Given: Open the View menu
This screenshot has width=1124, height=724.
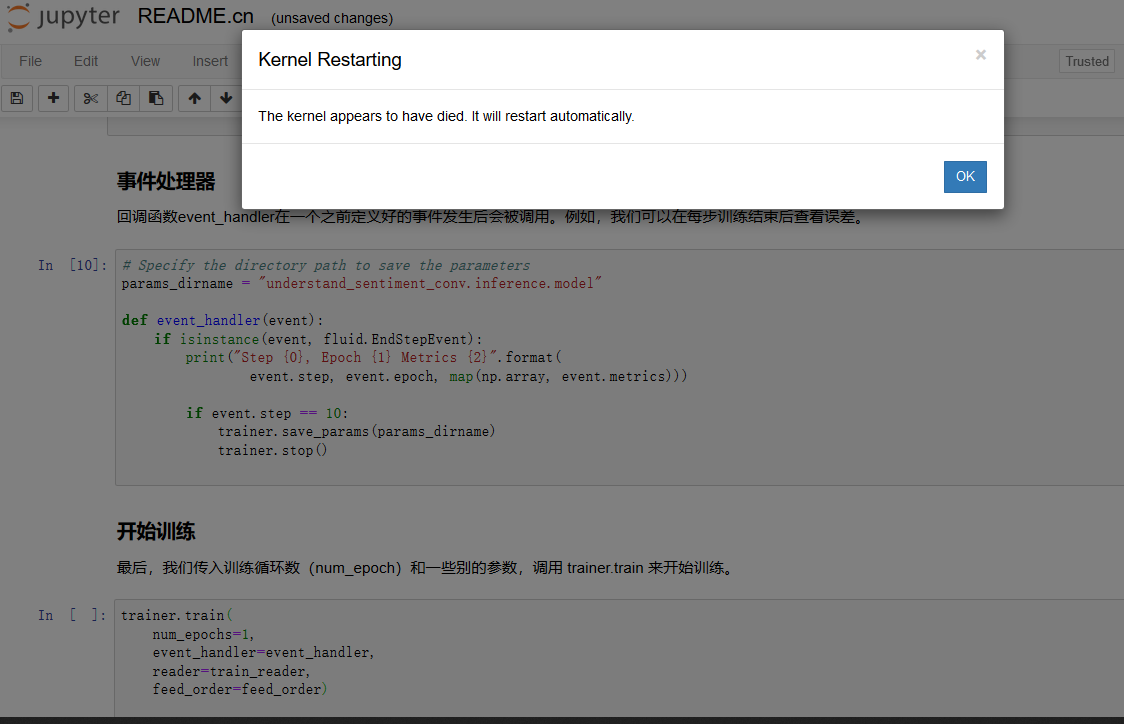Looking at the screenshot, I should pos(145,61).
